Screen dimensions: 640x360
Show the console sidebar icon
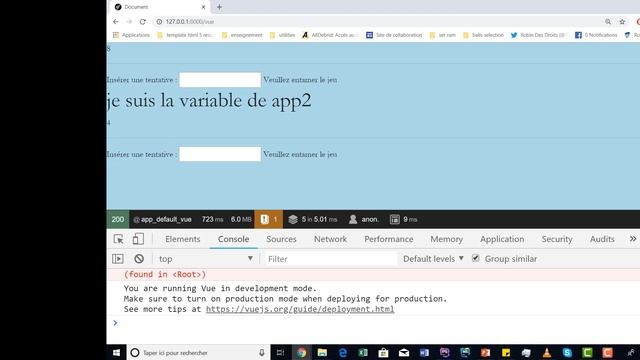click(x=118, y=258)
